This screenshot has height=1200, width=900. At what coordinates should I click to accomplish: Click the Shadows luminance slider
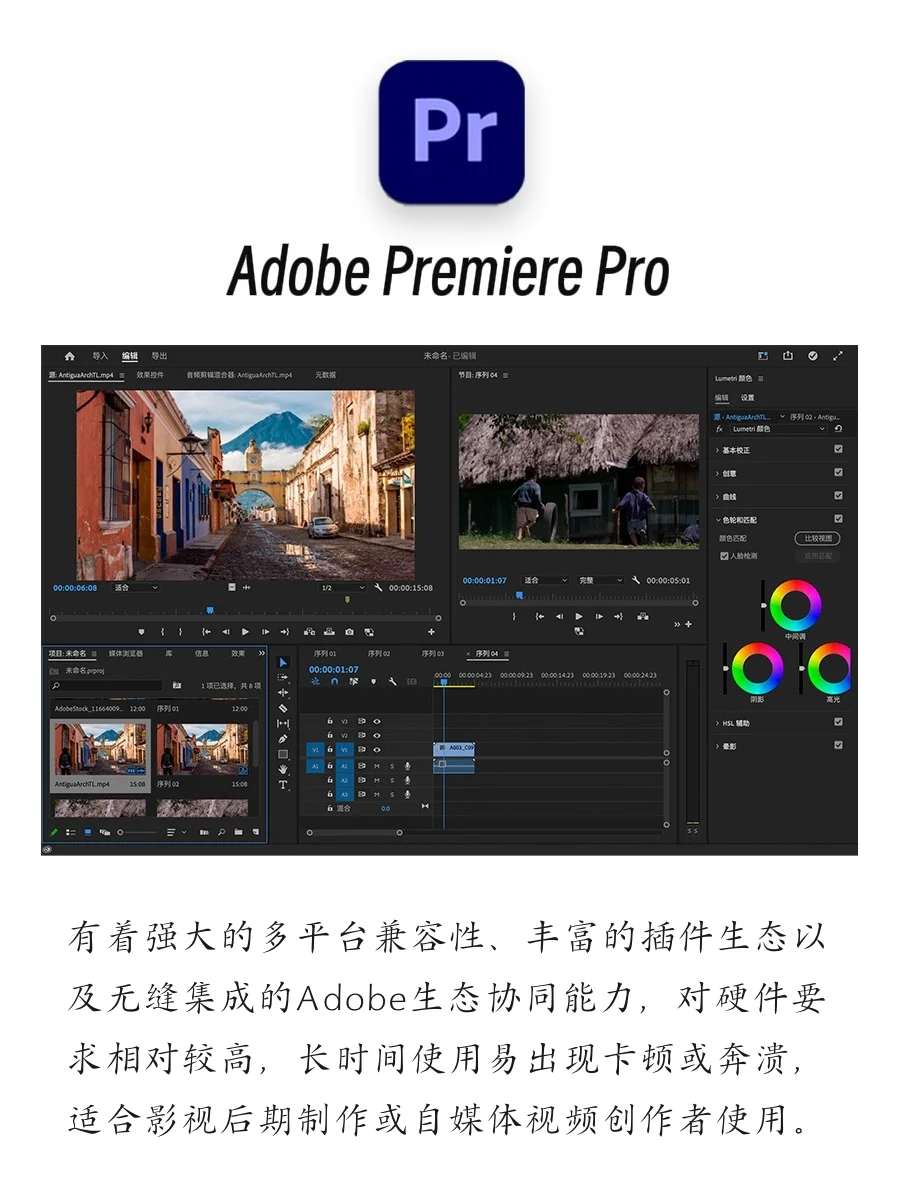pos(725,669)
